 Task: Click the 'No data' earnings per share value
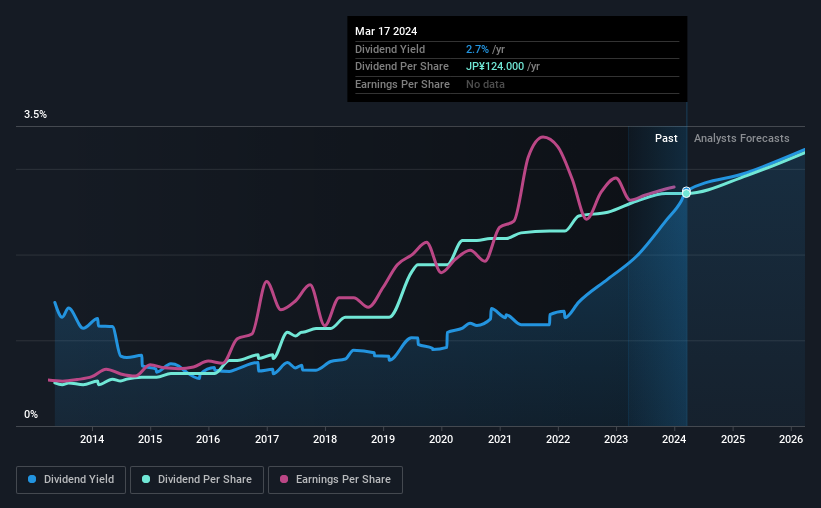[x=485, y=84]
